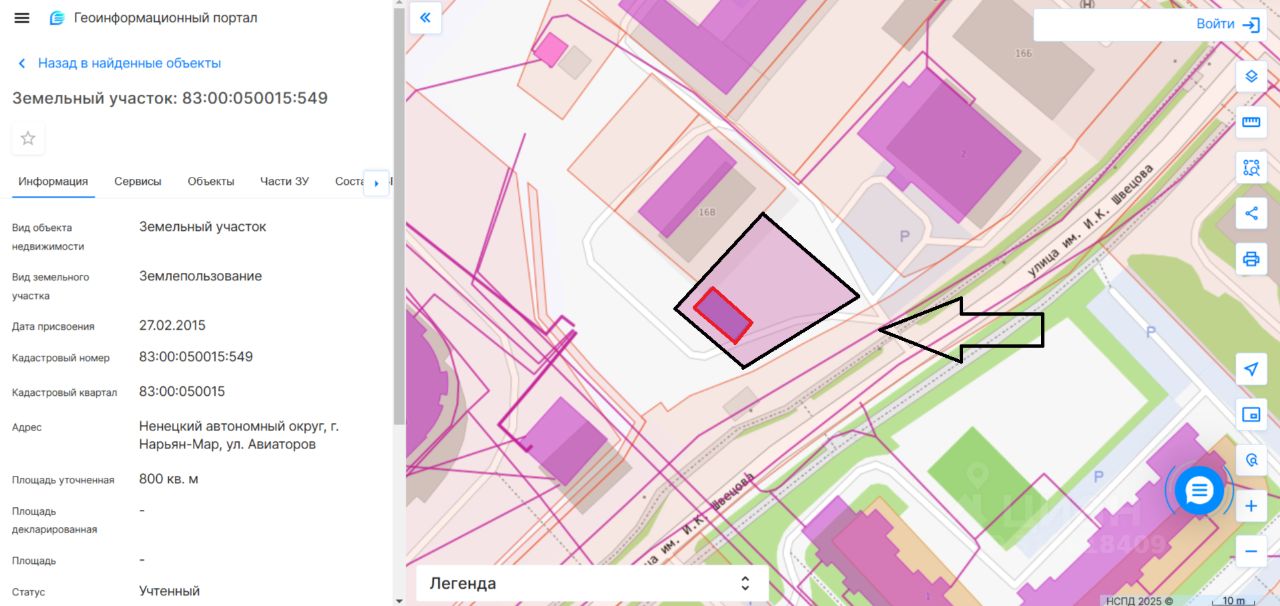
Task: Open the hamburger main menu
Action: click(22, 18)
